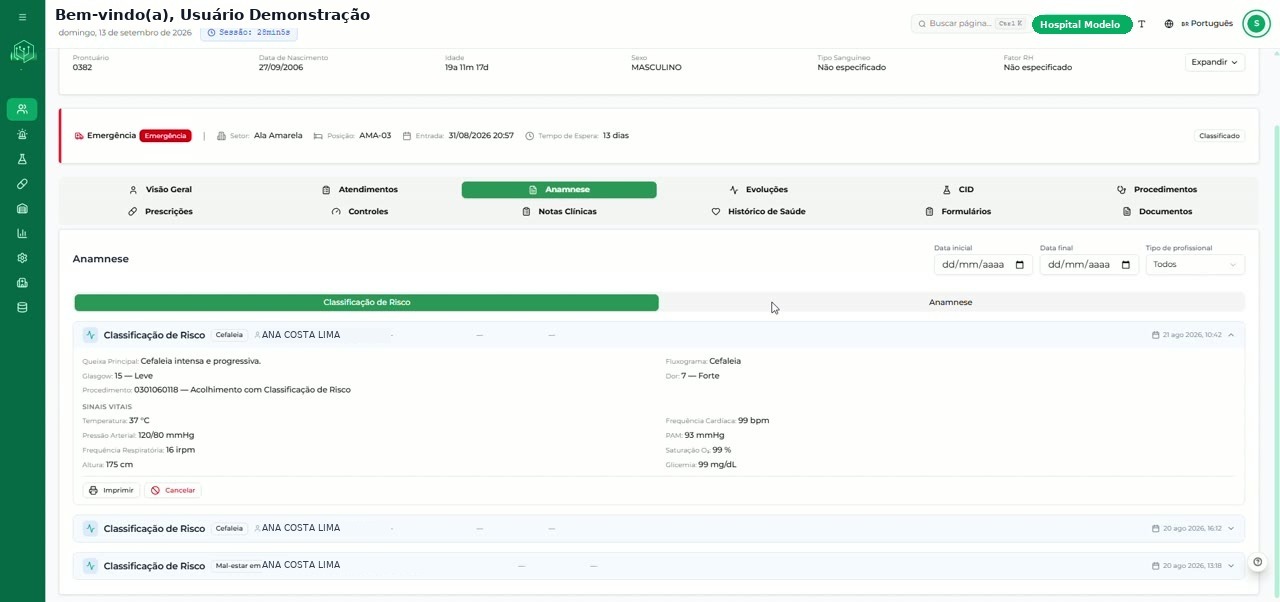Click the Cancelar button
This screenshot has height=602, width=1280.
[x=173, y=491]
